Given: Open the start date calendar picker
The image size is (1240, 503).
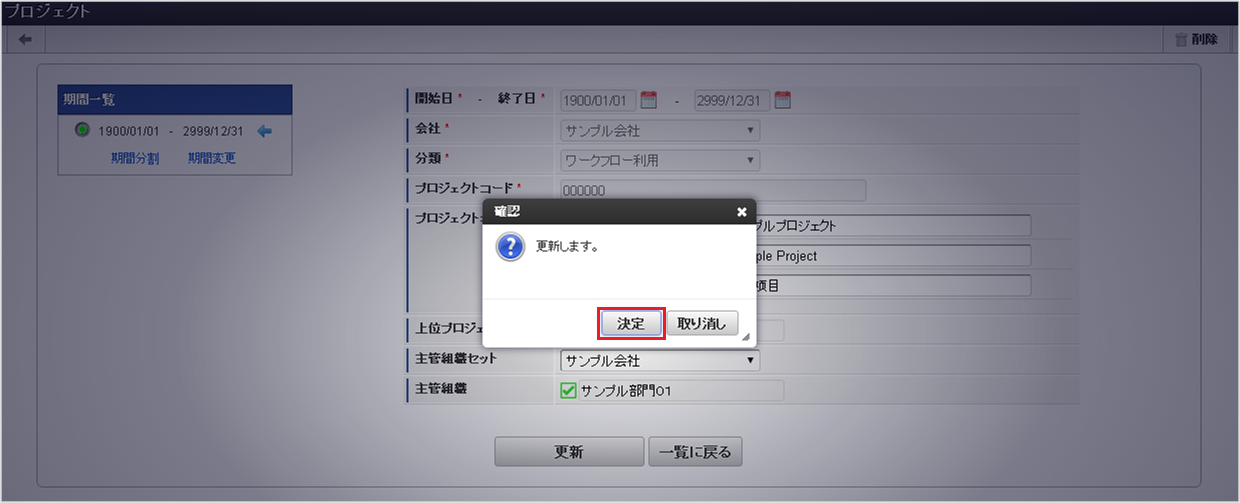Looking at the screenshot, I should [x=648, y=100].
